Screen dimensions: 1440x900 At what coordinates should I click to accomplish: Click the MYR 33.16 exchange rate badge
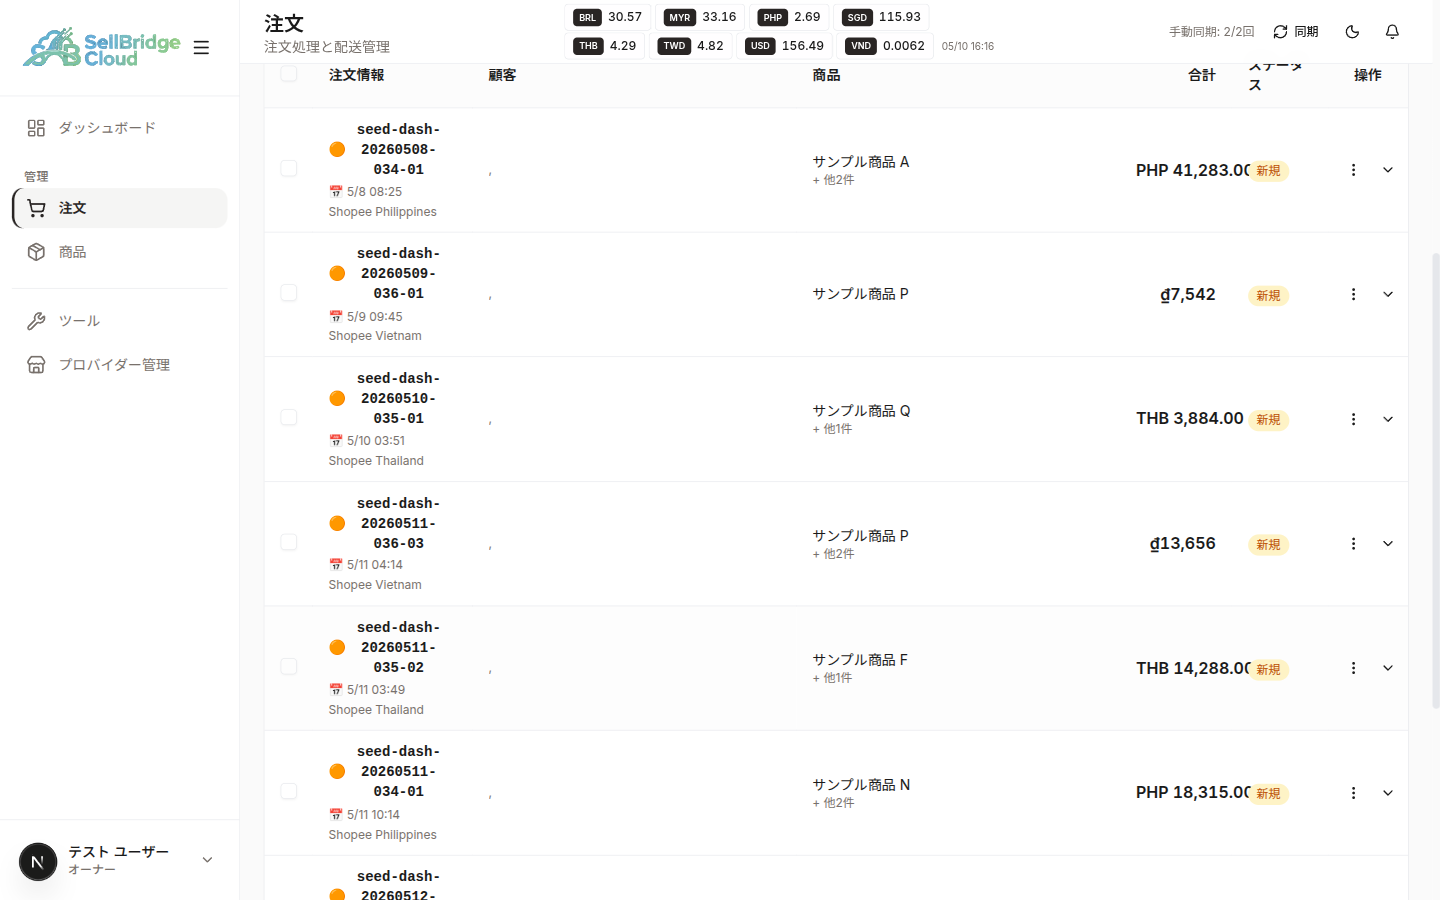[700, 17]
